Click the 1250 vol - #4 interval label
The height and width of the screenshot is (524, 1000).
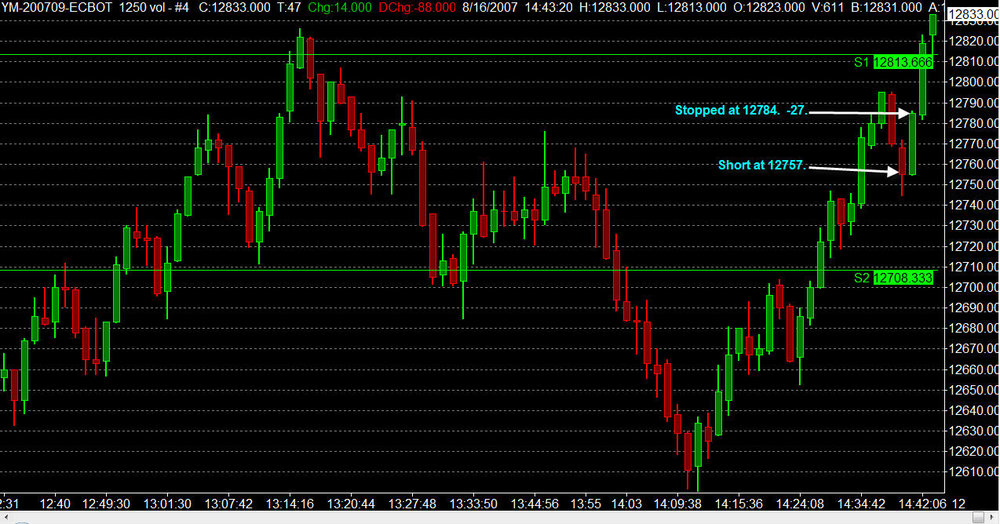[154, 8]
